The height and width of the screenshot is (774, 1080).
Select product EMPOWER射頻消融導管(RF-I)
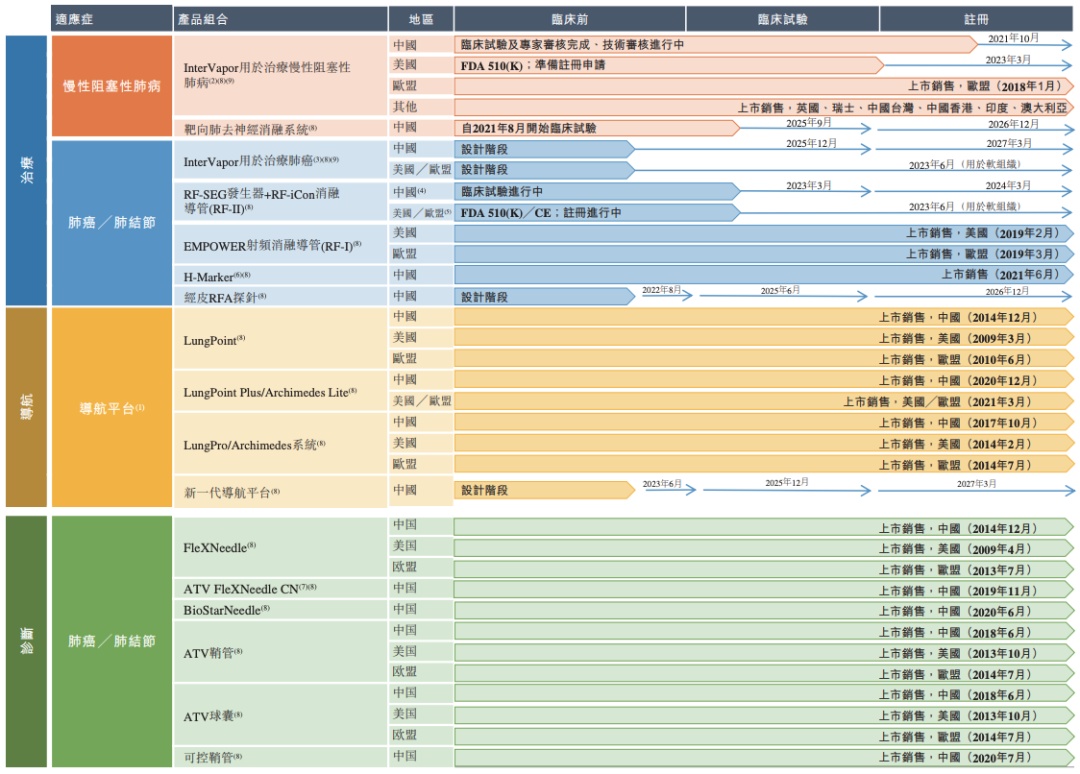click(280, 244)
